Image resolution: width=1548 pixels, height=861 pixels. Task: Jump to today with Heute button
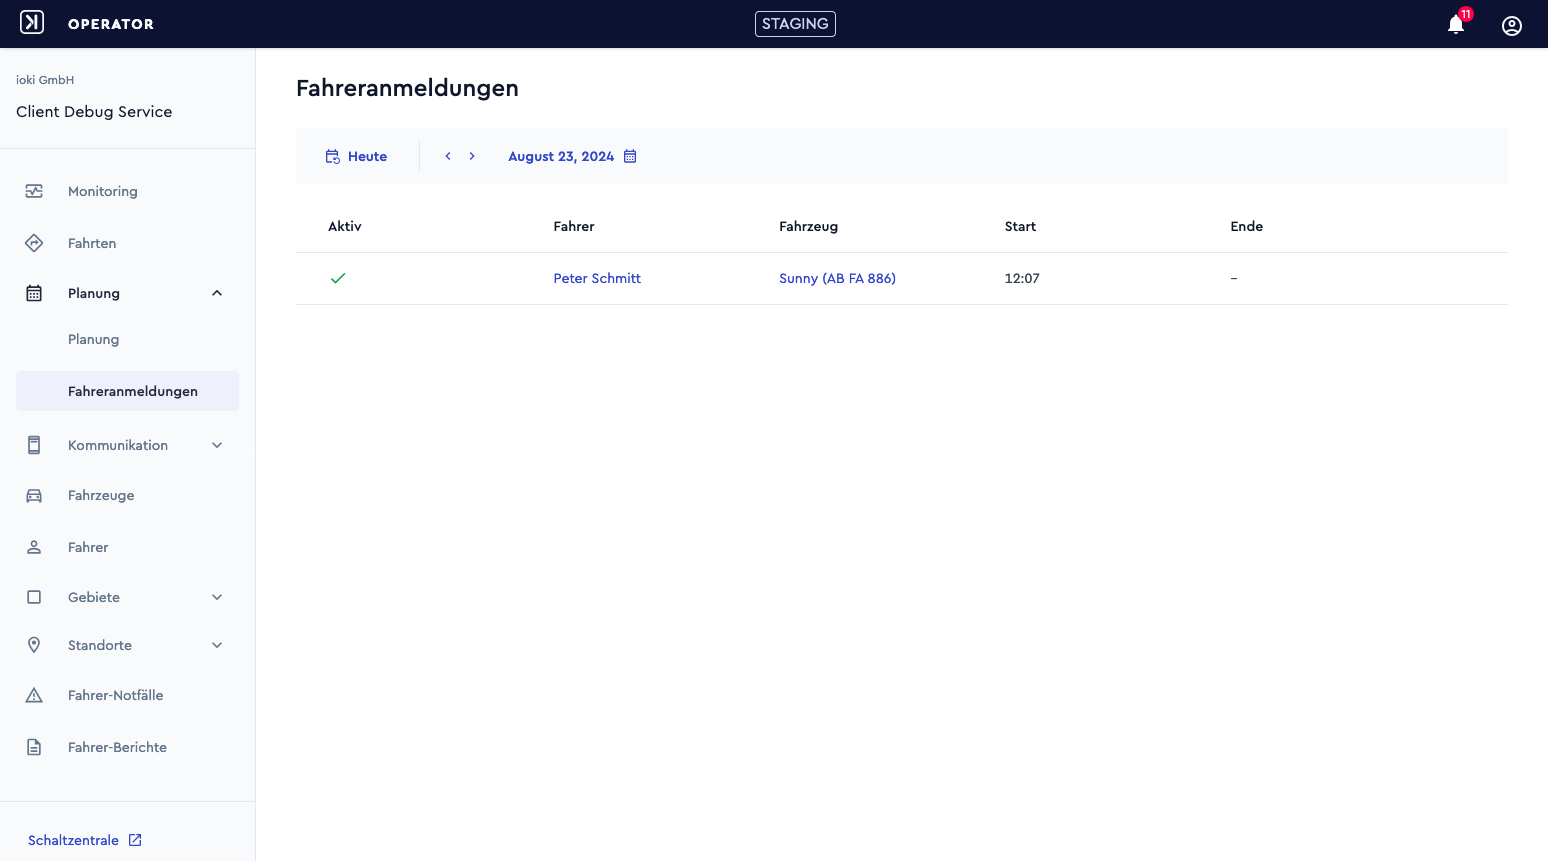click(356, 156)
